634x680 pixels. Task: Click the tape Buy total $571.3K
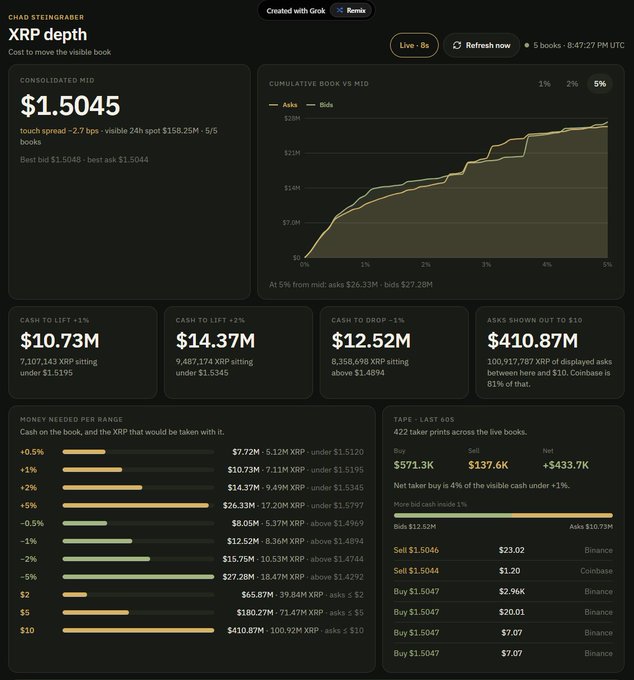[x=414, y=465]
